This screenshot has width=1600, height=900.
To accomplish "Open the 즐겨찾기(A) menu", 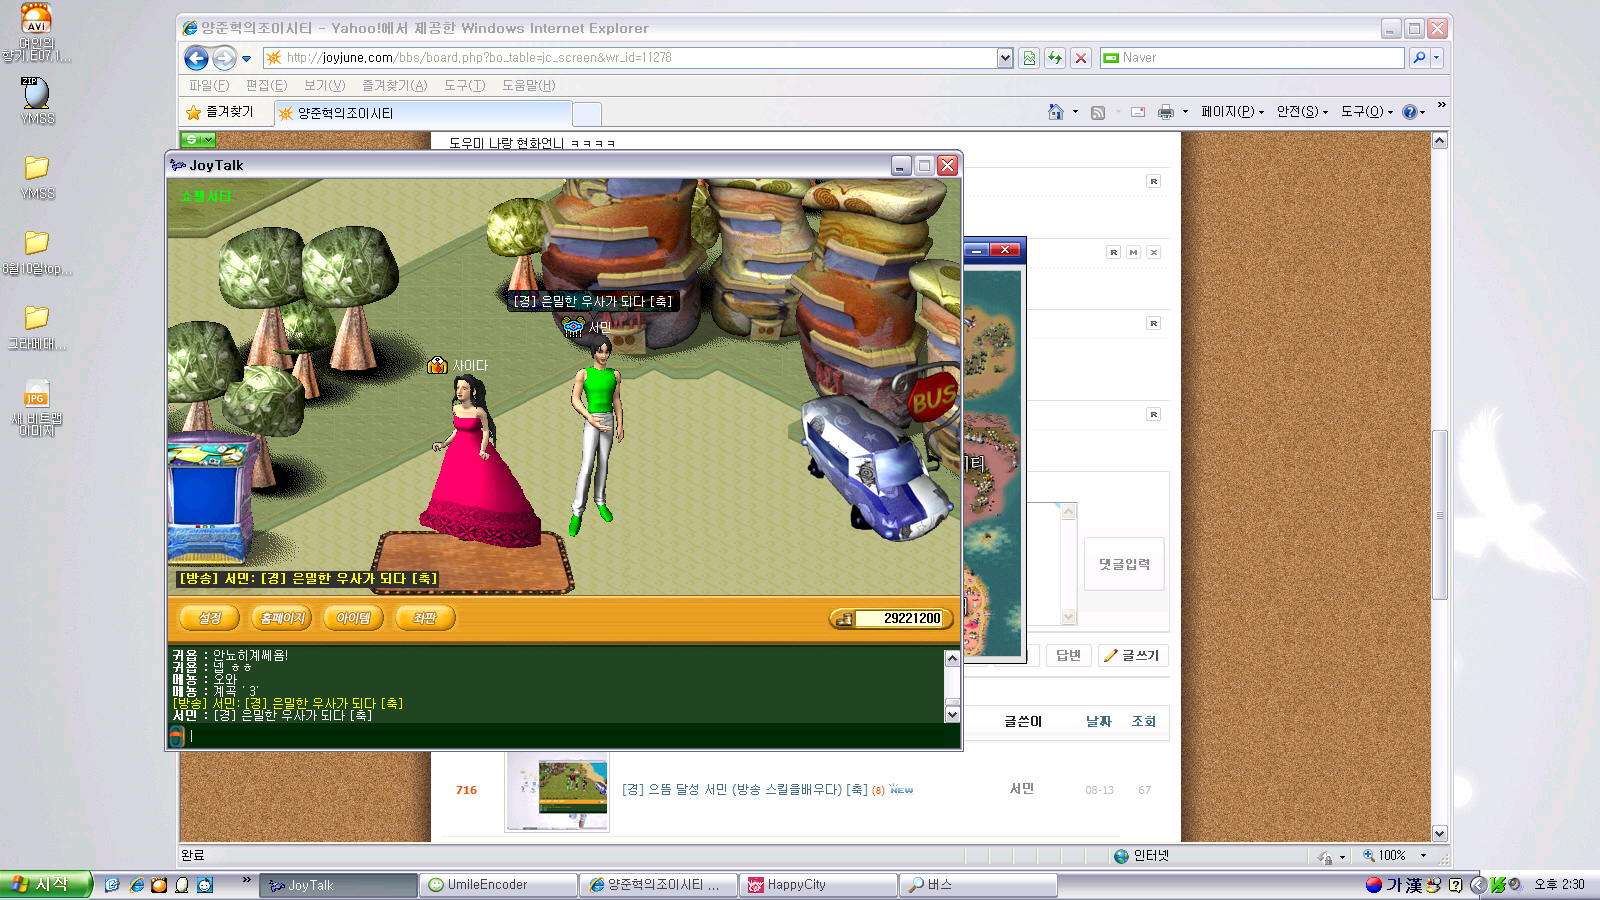I will pyautogui.click(x=394, y=86).
